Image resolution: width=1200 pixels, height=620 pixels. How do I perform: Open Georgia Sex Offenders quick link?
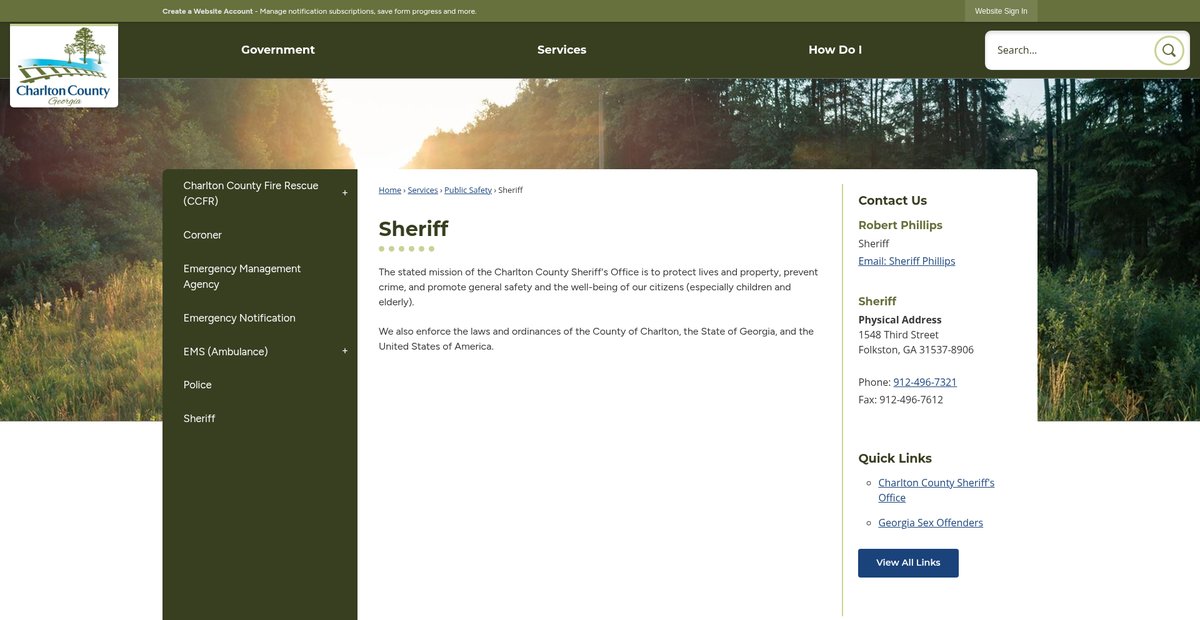click(930, 523)
